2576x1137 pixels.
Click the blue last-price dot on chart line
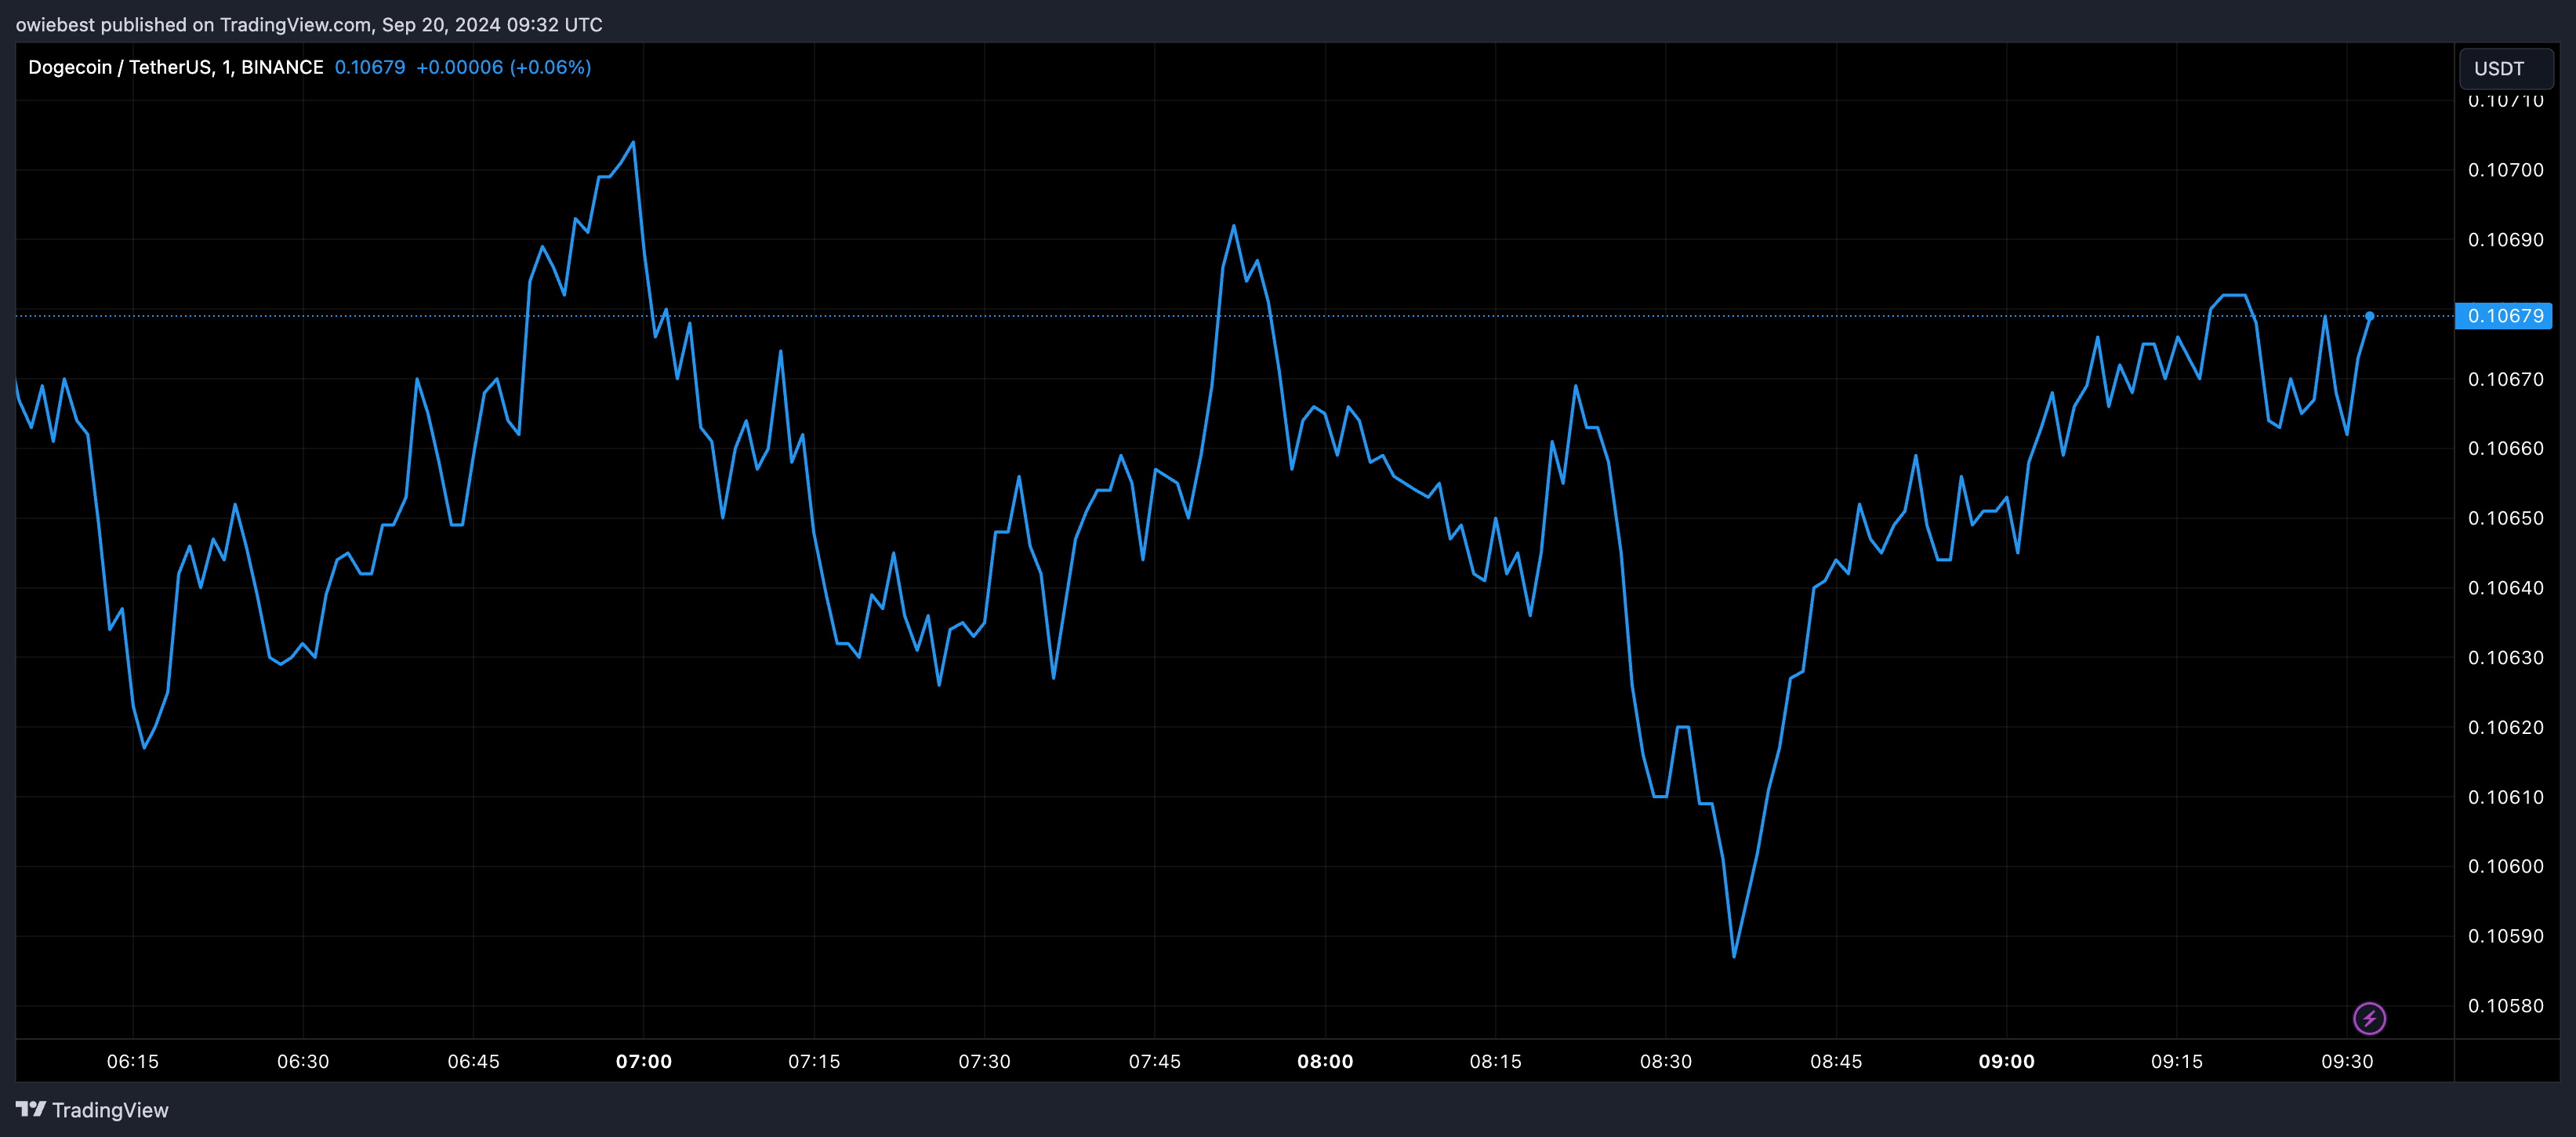coord(2369,316)
